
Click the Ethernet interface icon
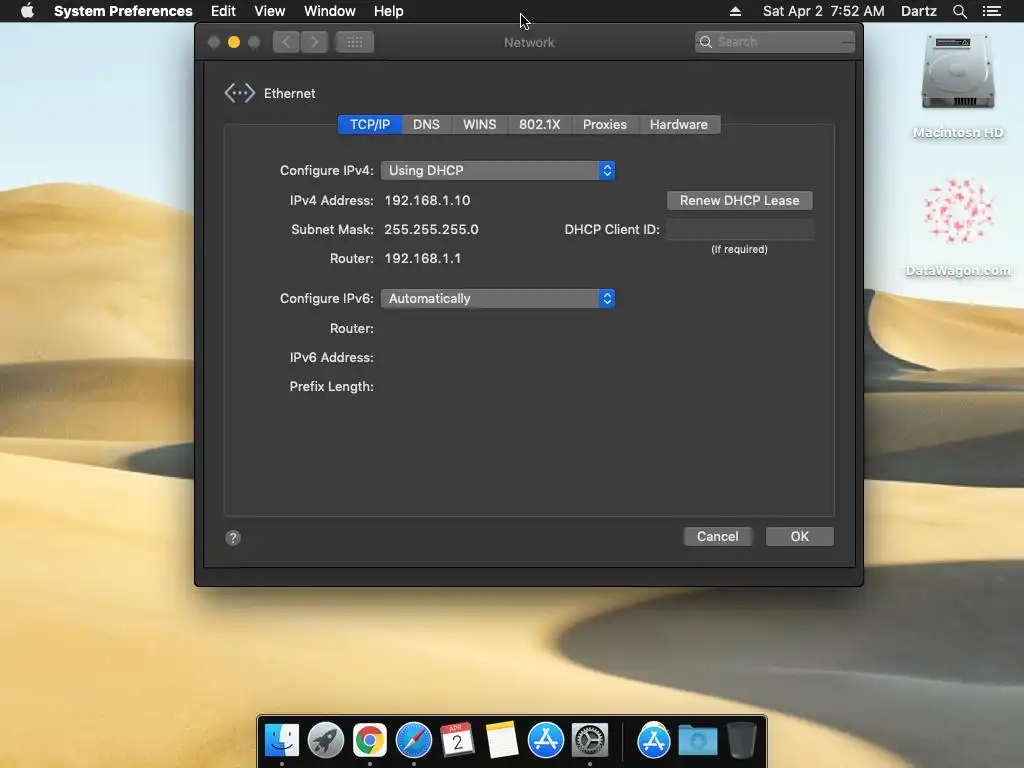(240, 93)
